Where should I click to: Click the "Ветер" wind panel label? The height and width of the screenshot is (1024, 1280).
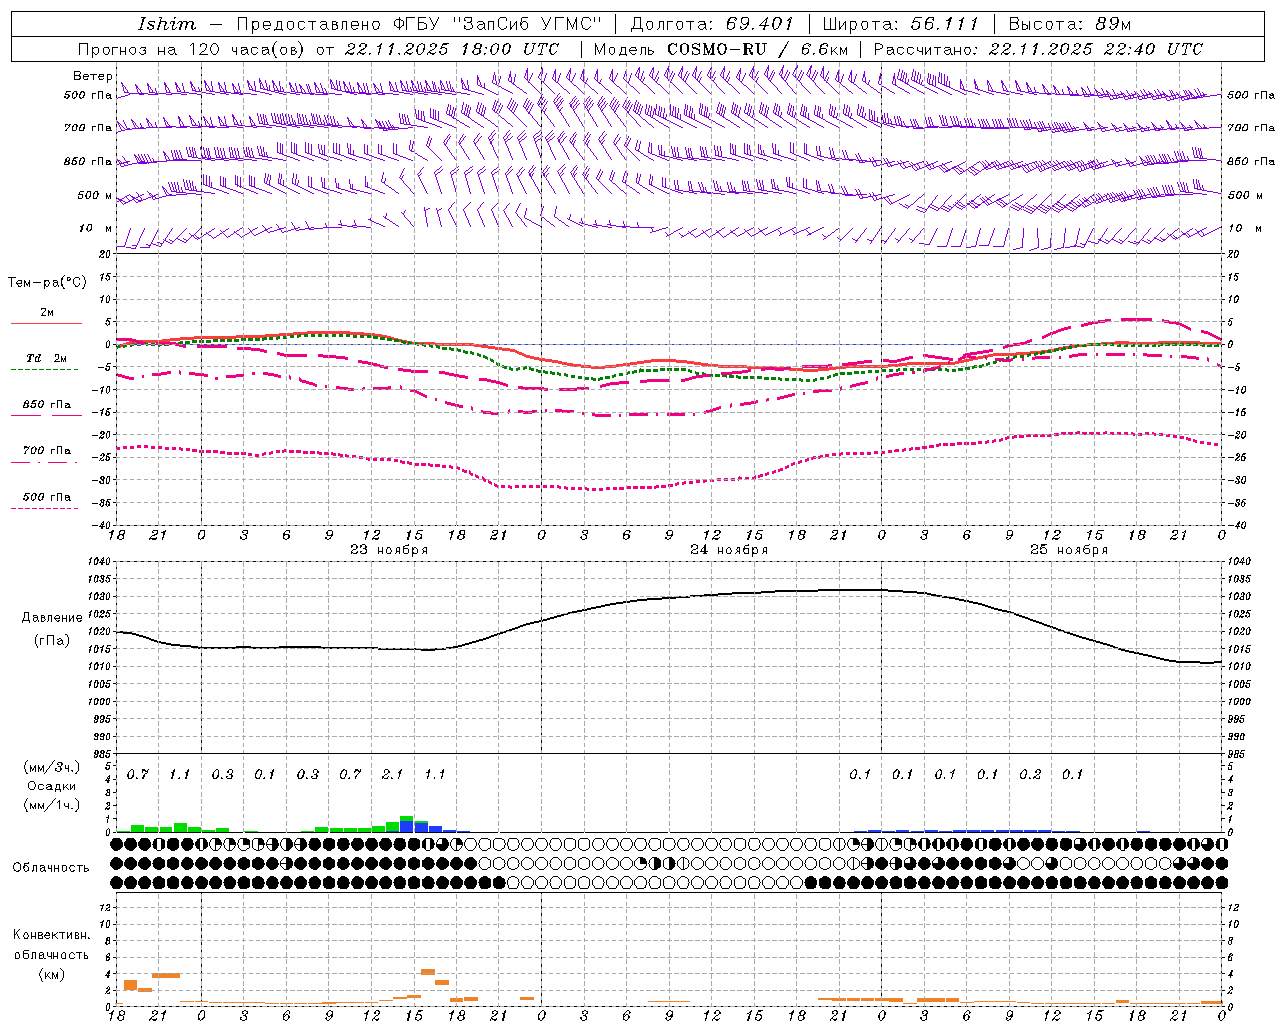(92, 76)
